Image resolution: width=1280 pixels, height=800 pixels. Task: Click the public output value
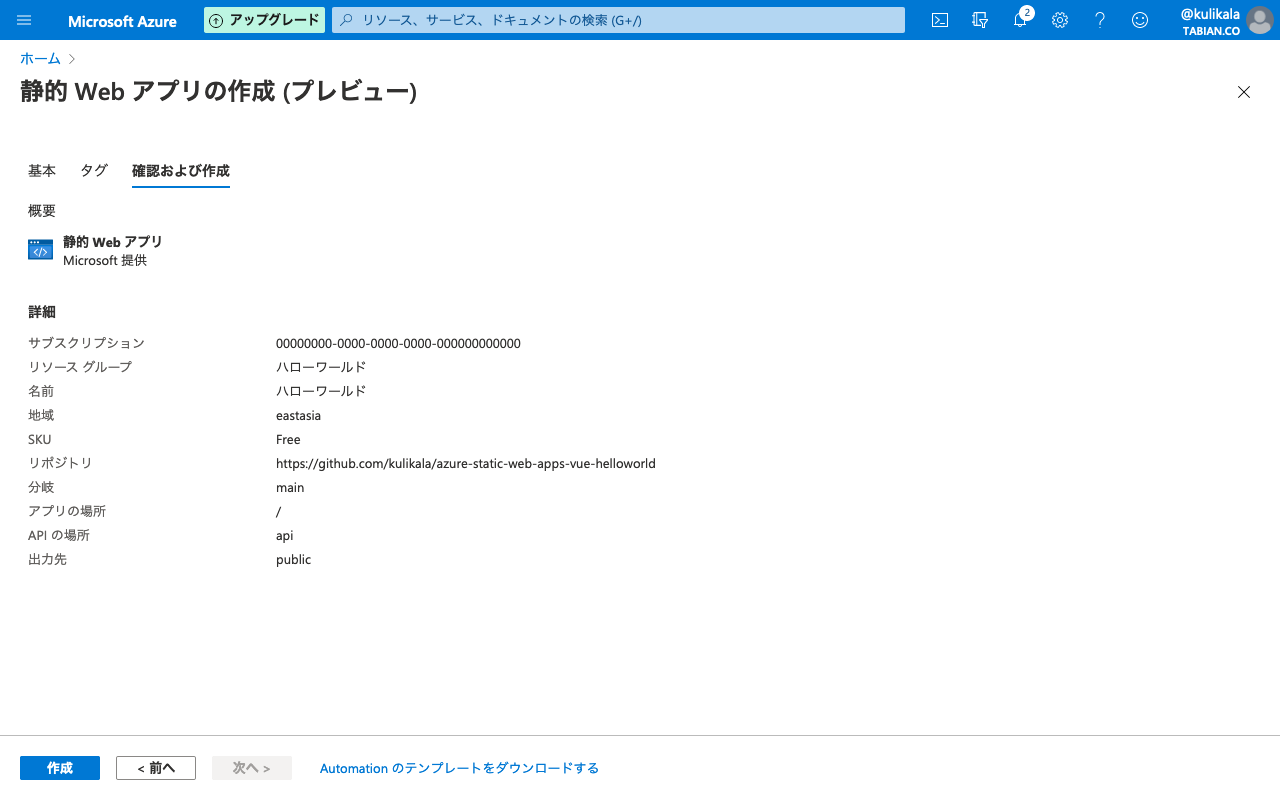click(294, 559)
